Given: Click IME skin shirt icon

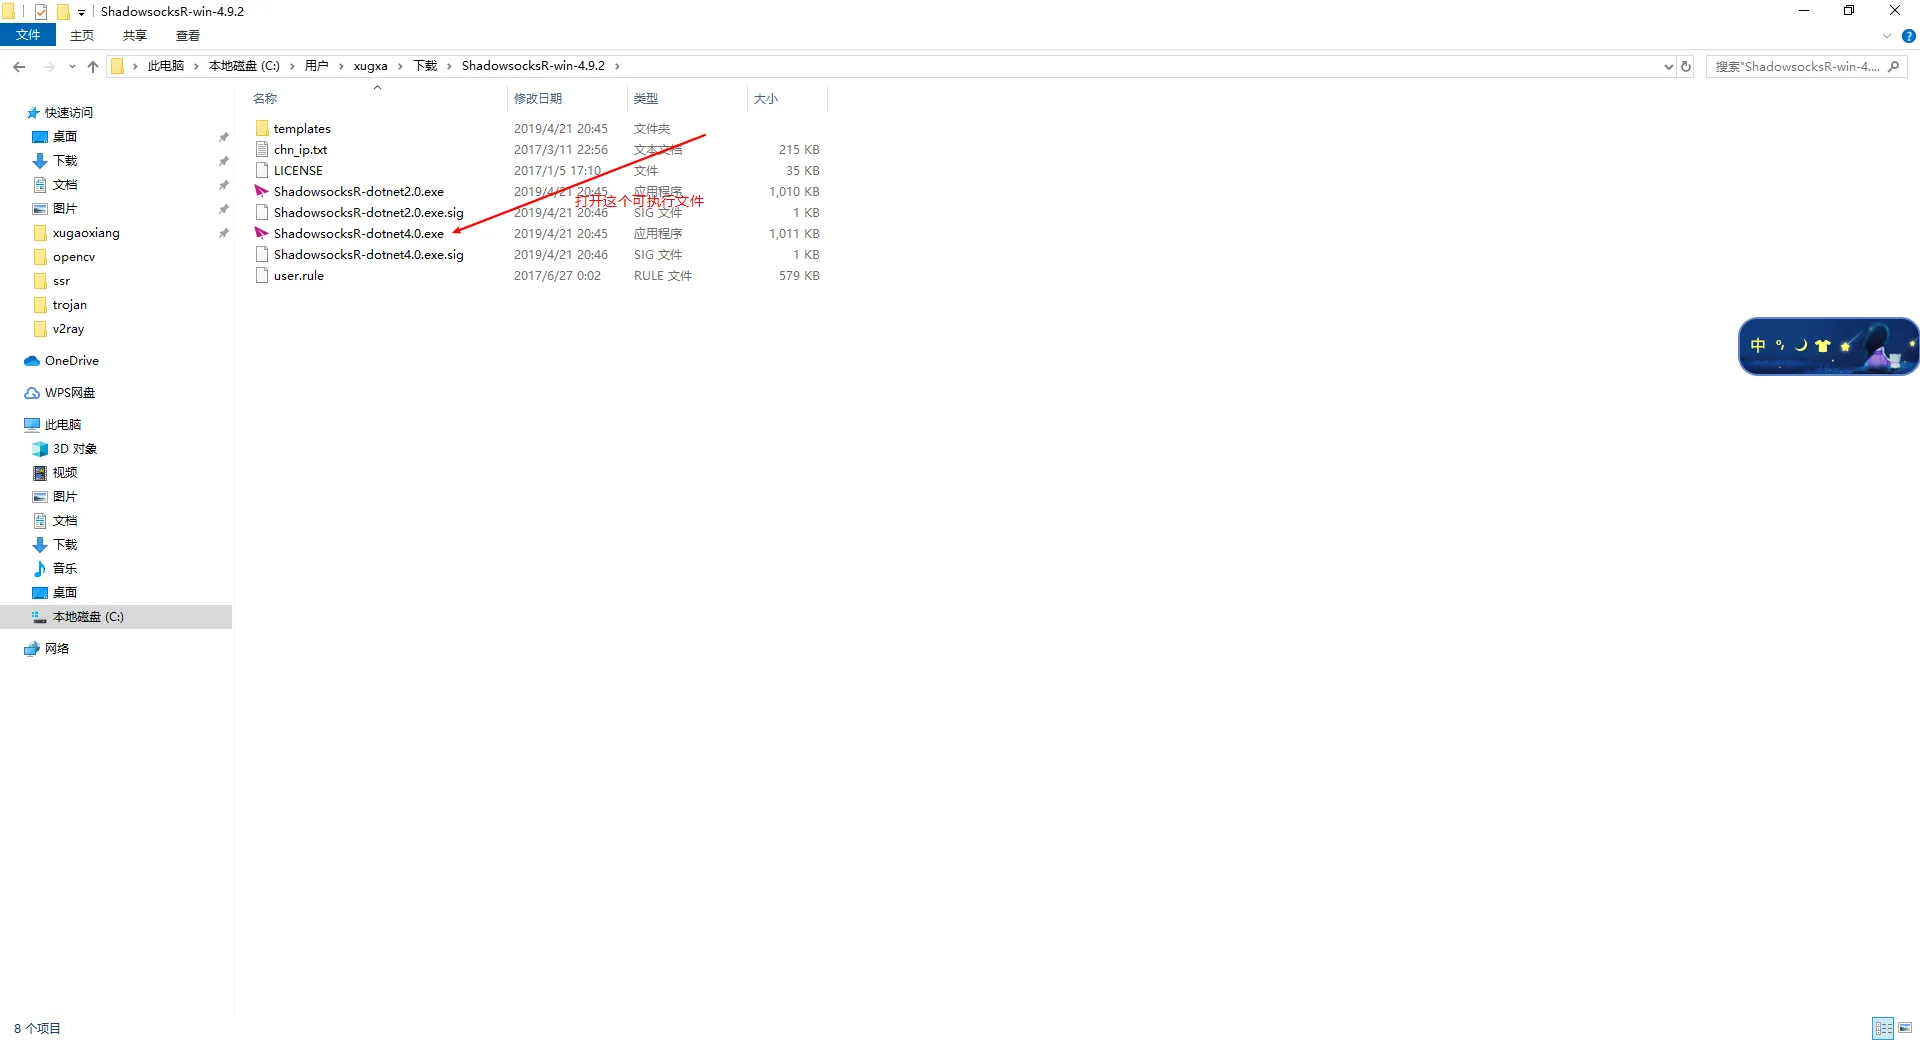Looking at the screenshot, I should tap(1822, 346).
